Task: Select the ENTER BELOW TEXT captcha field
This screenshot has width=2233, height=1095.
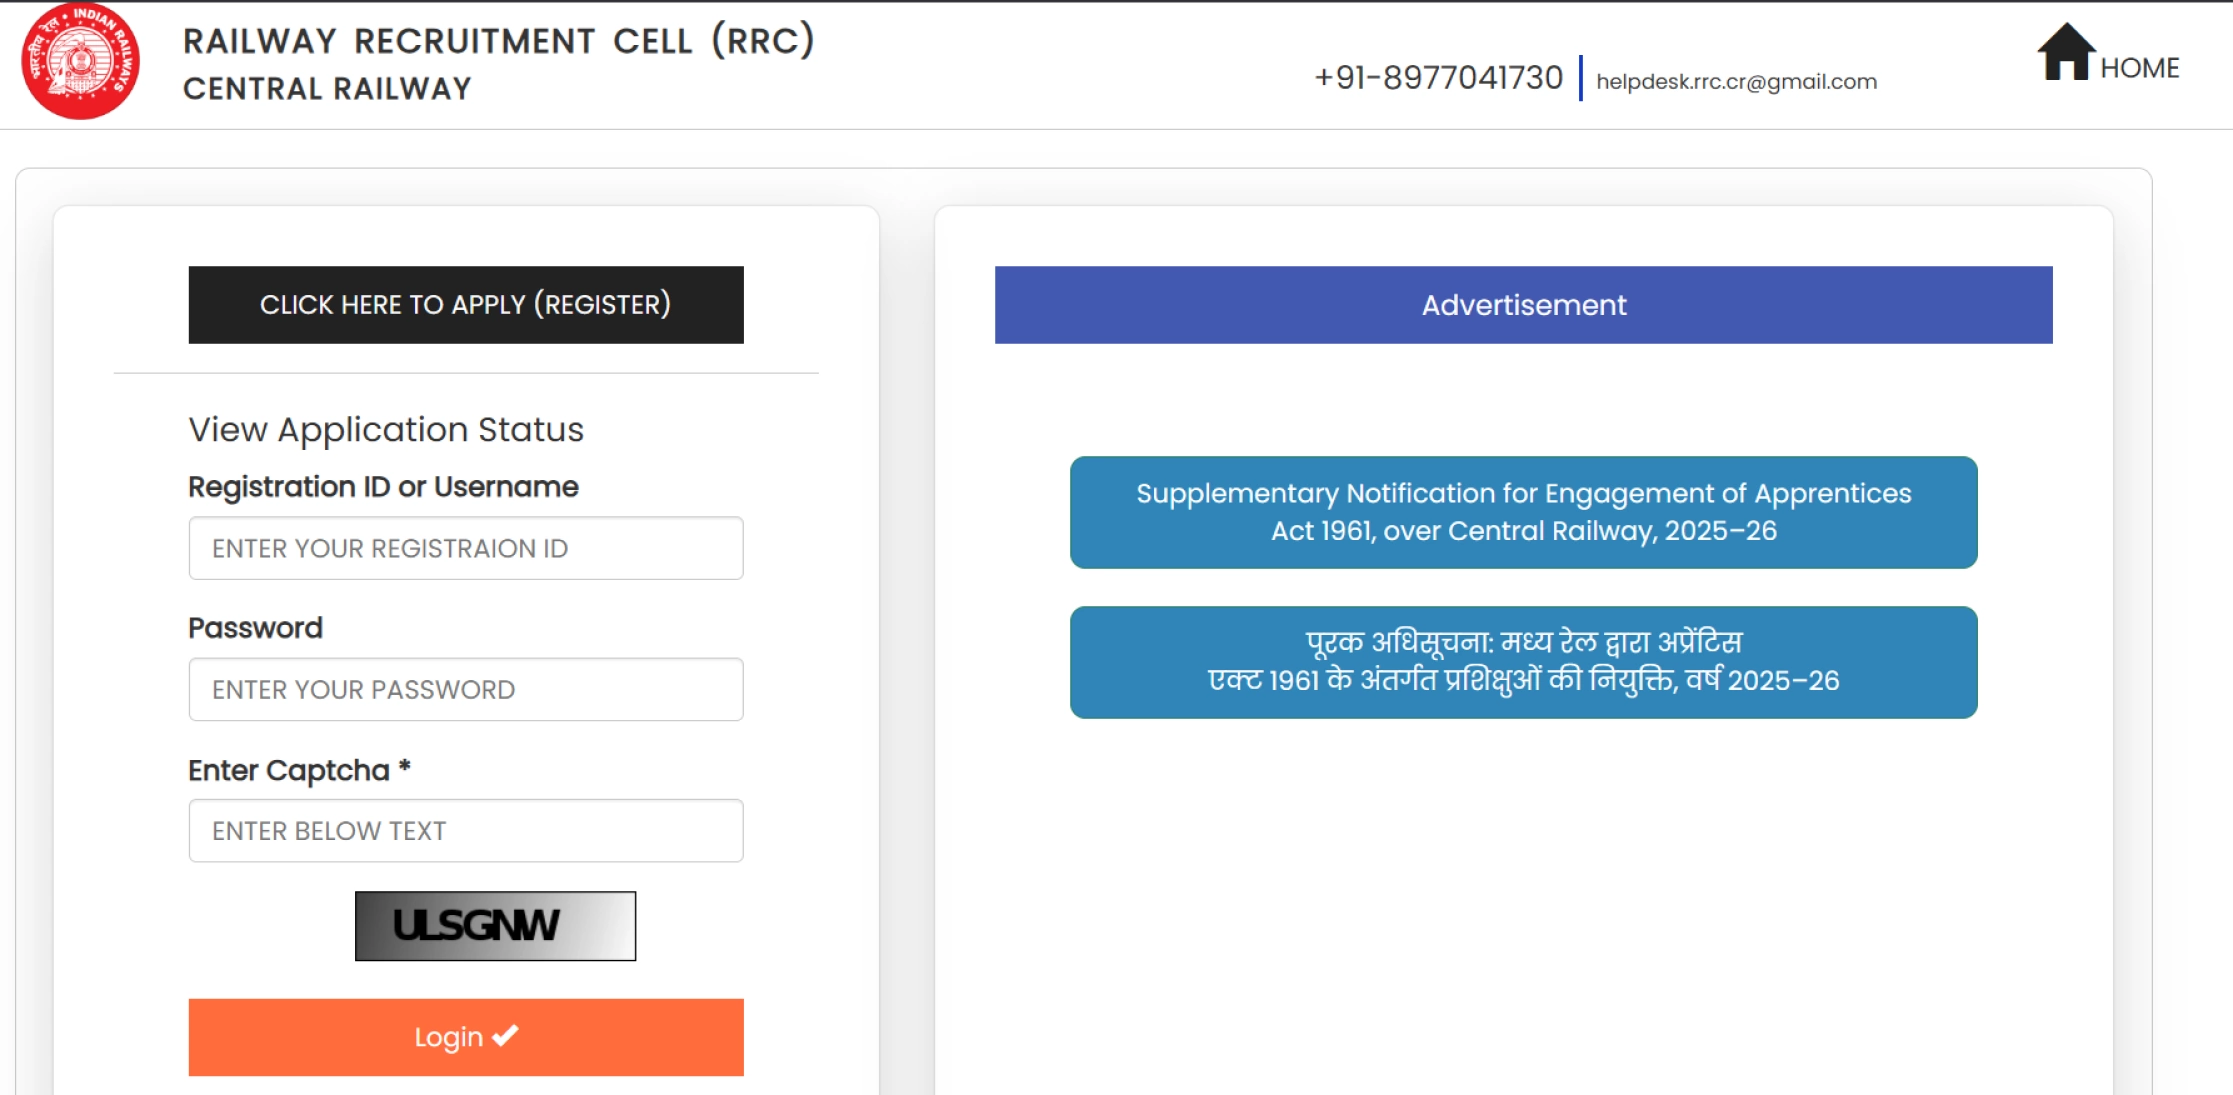Action: coord(465,830)
